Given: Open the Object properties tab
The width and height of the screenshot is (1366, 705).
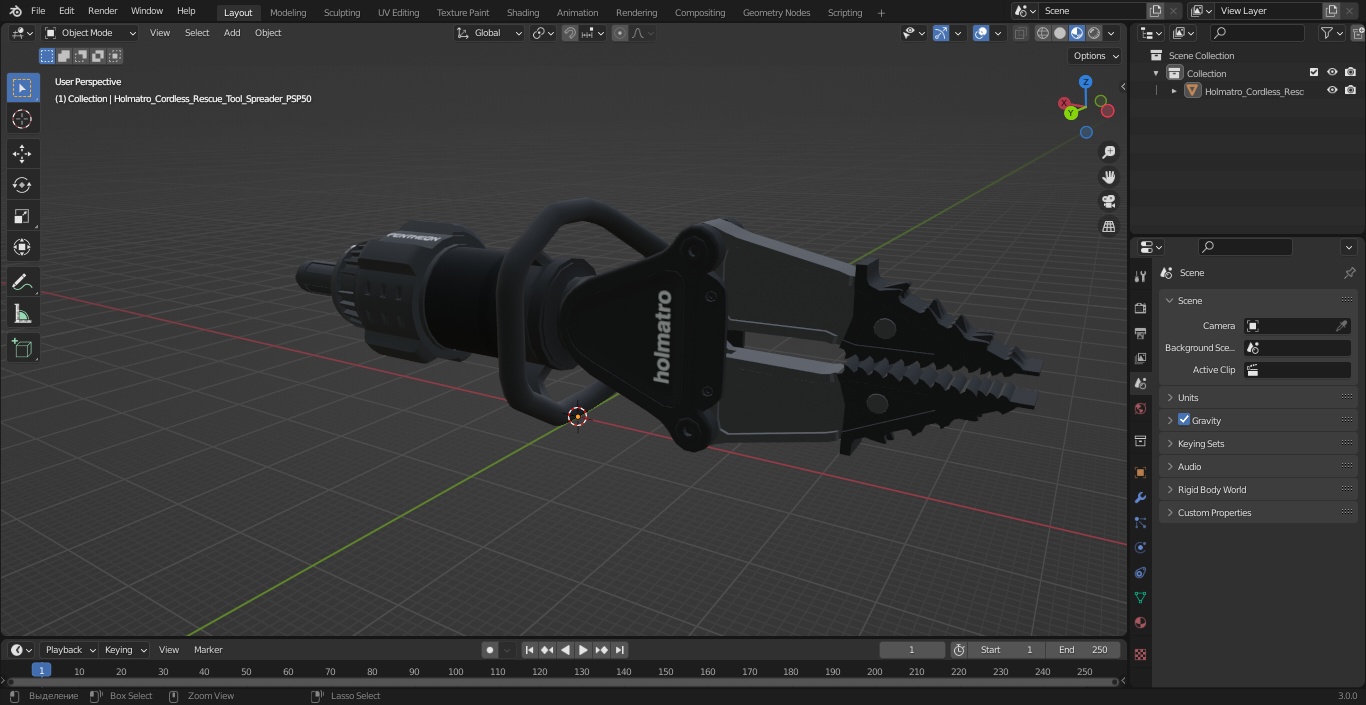Looking at the screenshot, I should point(1140,472).
